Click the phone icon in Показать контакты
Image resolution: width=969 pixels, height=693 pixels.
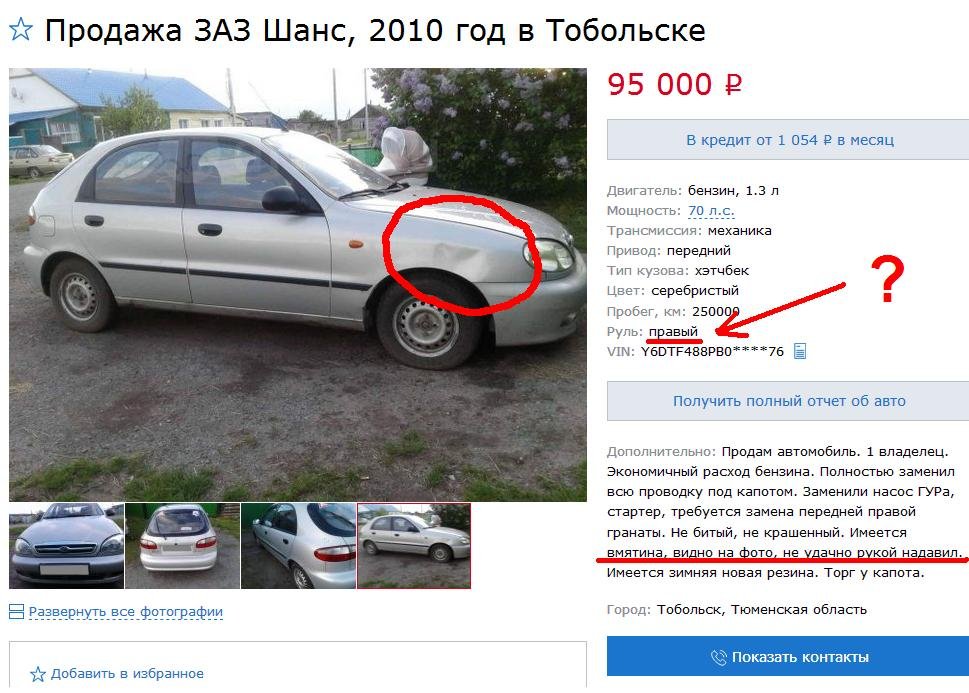coord(719,657)
